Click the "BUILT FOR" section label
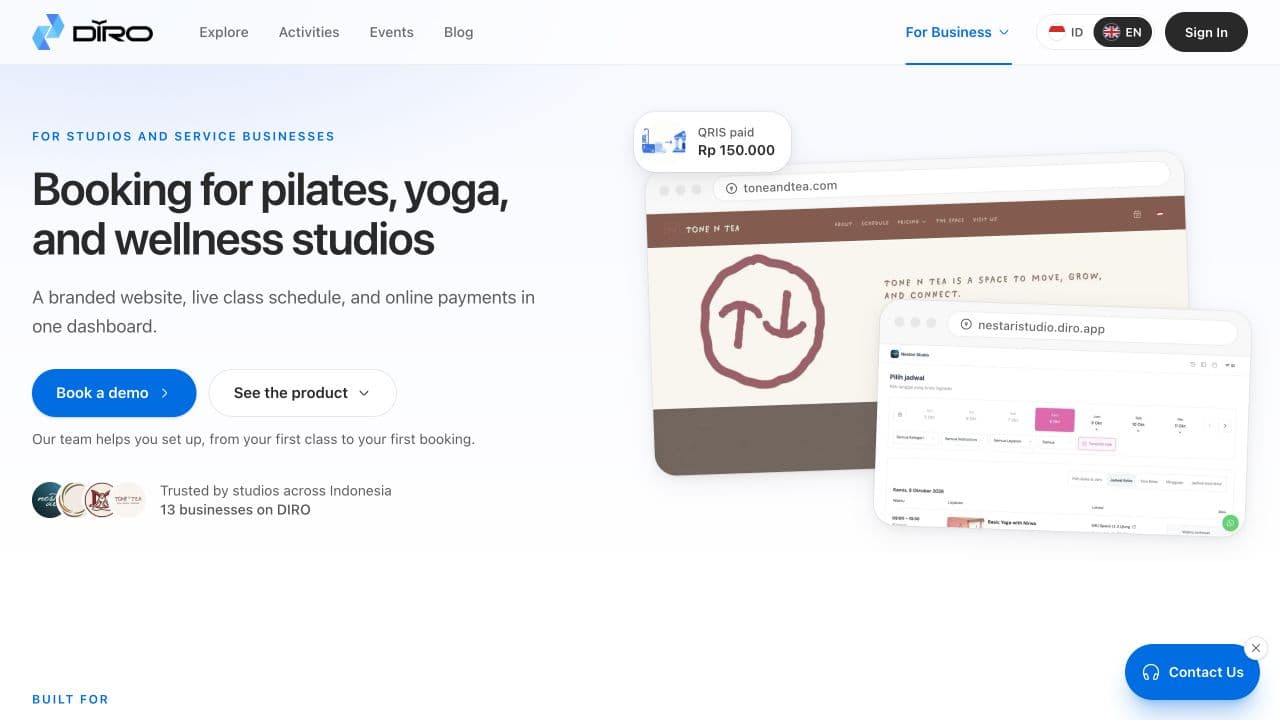 (70, 699)
